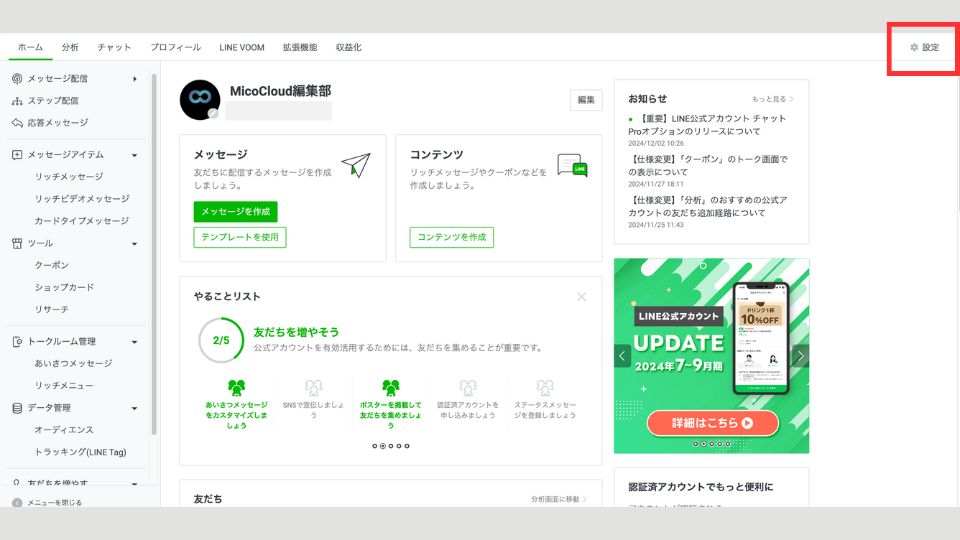Open the 収益化 tab
Screen dimensions: 960x540
348,47
